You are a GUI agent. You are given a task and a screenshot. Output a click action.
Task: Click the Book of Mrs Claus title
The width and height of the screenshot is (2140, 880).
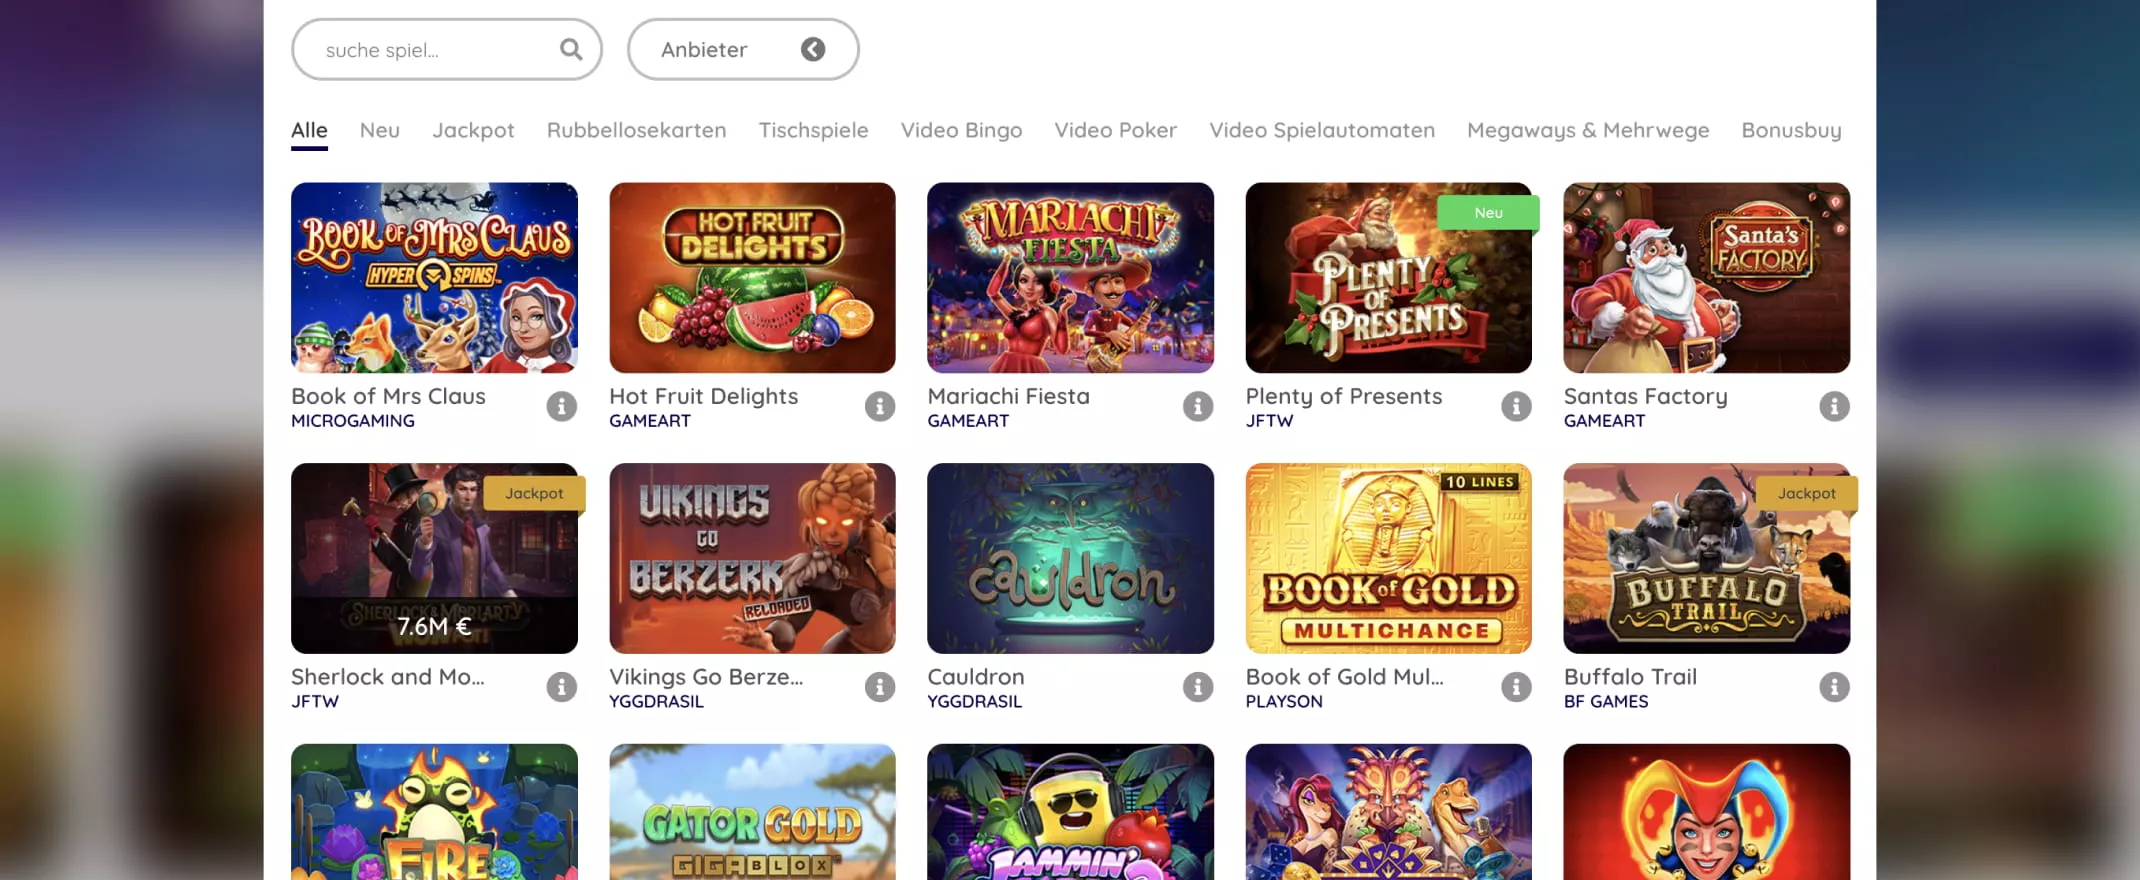click(388, 396)
